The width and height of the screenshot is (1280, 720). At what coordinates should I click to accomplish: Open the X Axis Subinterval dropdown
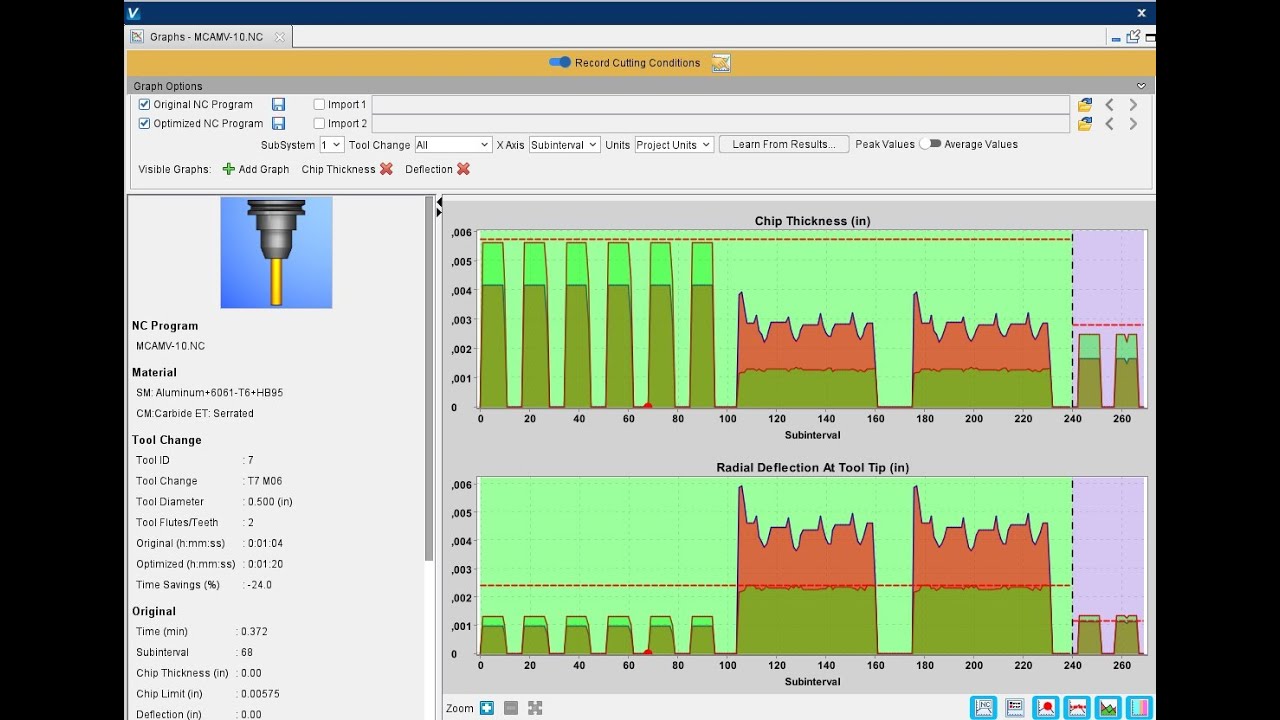pyautogui.click(x=564, y=145)
